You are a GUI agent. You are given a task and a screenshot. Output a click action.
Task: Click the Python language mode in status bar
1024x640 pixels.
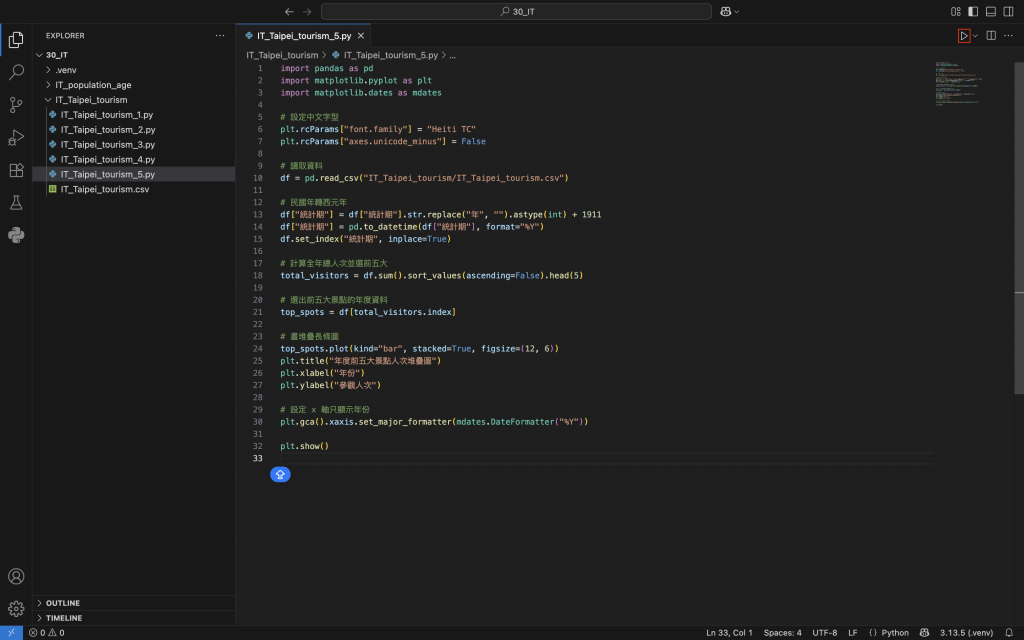[x=895, y=632]
